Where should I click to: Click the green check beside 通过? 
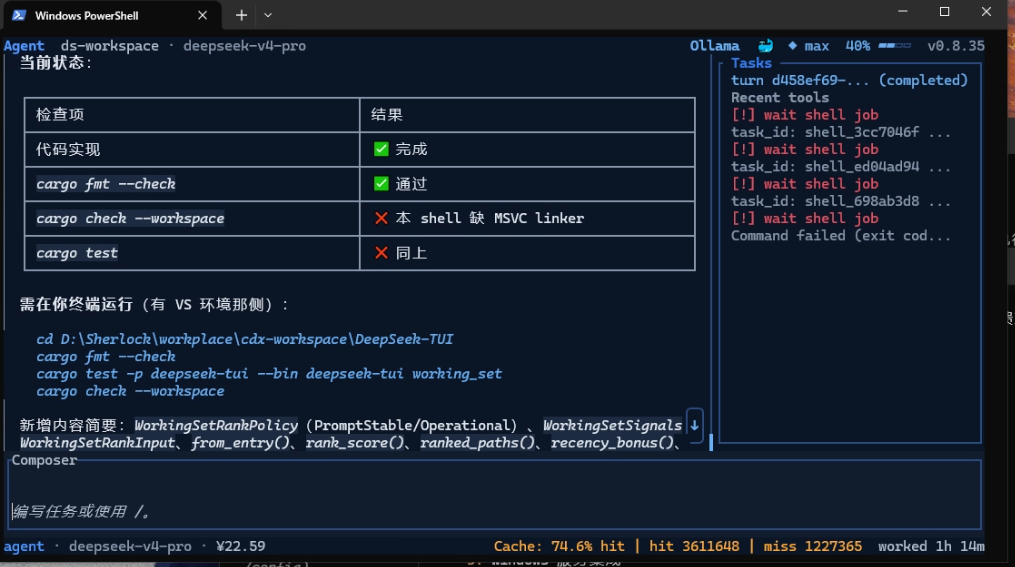381,184
